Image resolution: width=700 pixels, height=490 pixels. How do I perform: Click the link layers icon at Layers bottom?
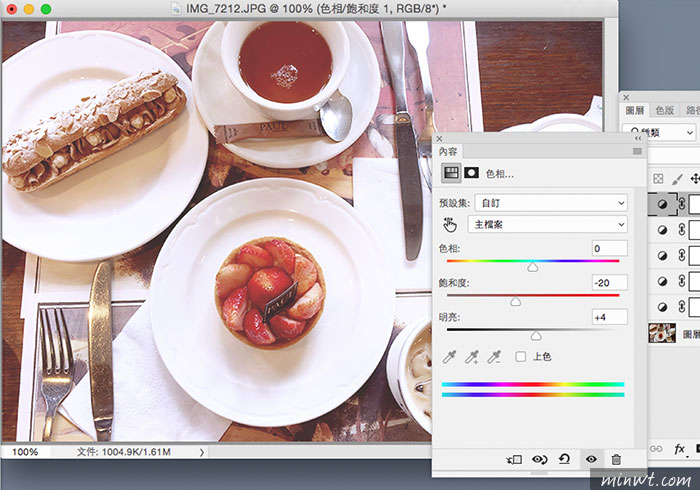coord(656,449)
